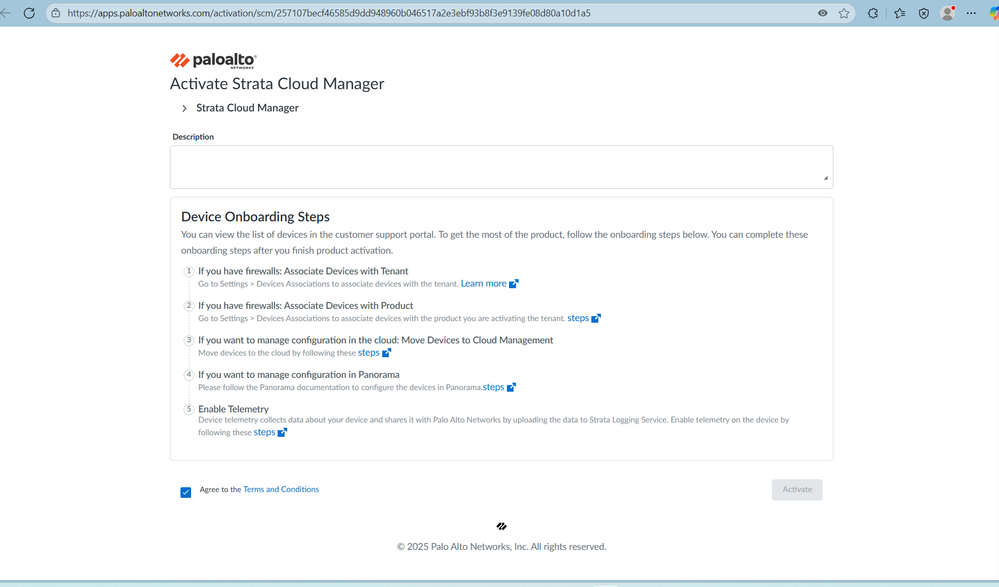Click external link icon for Panorama steps
Screen dimensions: 999x587
click(511, 387)
